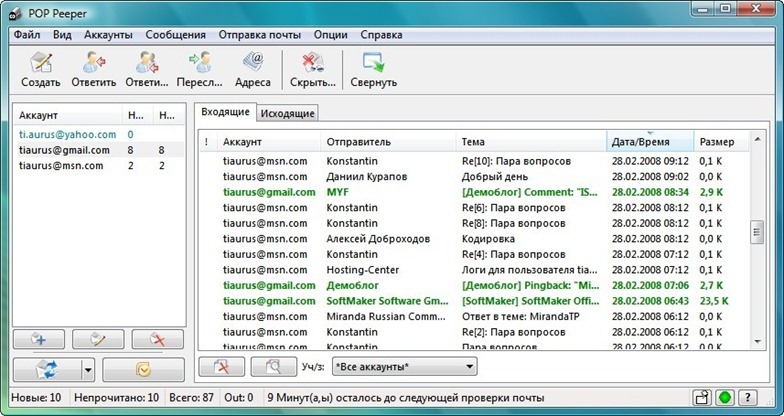This screenshot has height=416, width=784.
Task: Click the ! priority column header
Action: (x=208, y=142)
